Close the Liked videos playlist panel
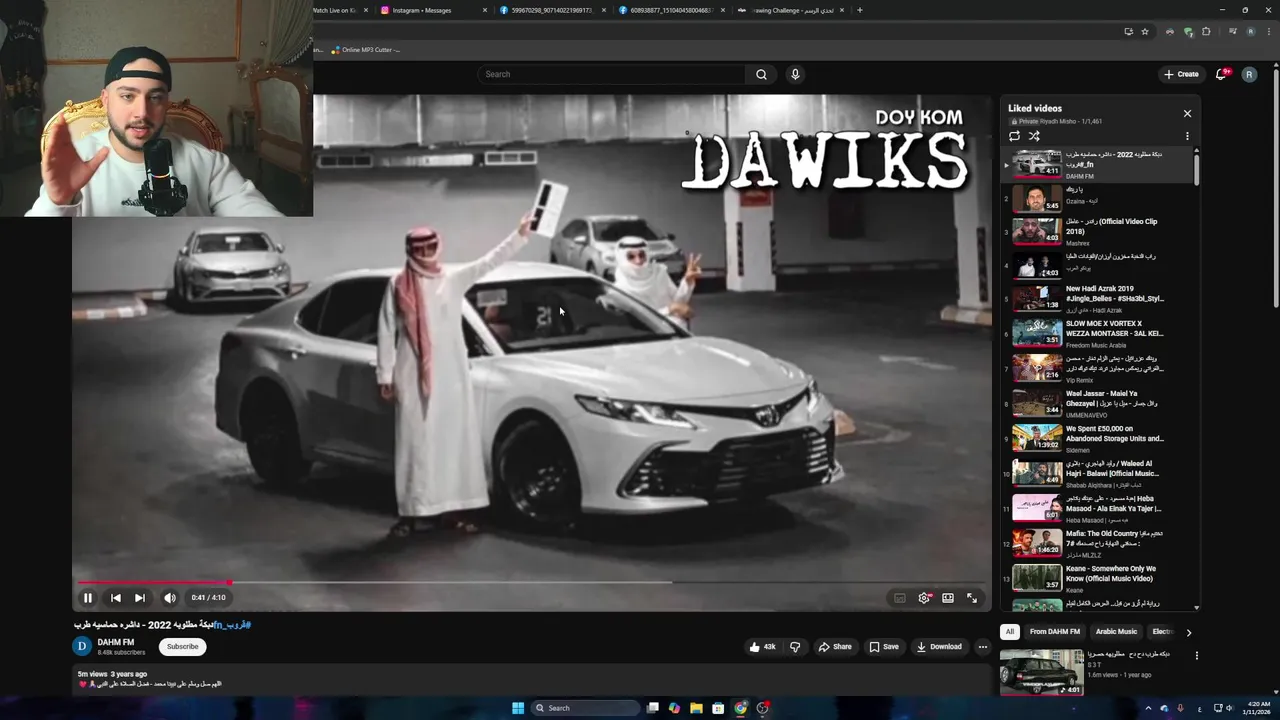Image resolution: width=1280 pixels, height=720 pixels. click(x=1187, y=114)
